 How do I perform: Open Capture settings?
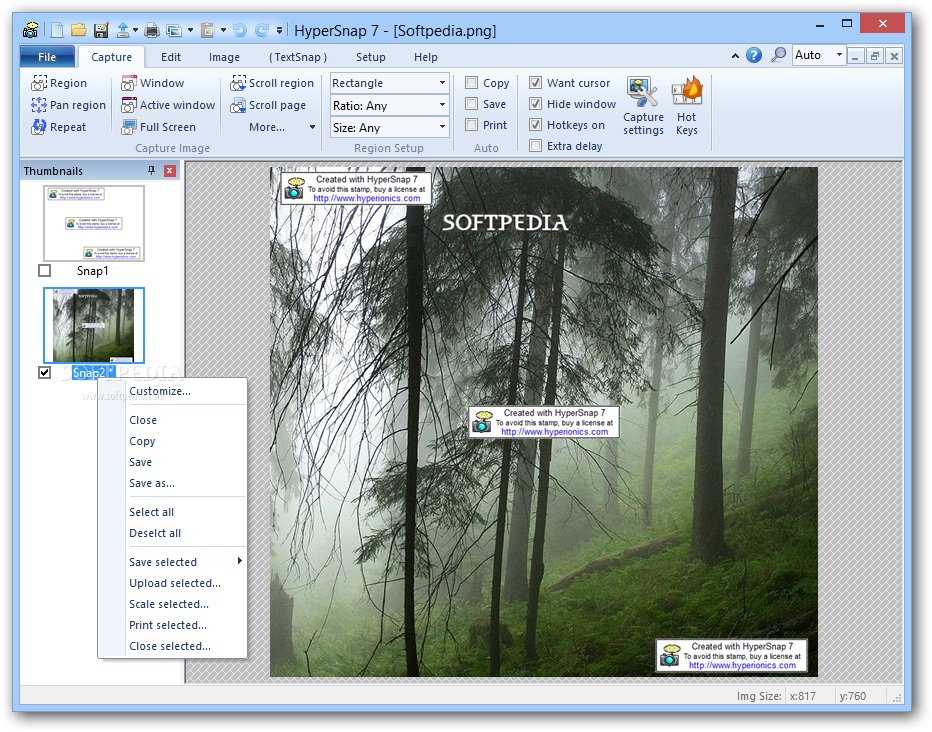pyautogui.click(x=643, y=106)
